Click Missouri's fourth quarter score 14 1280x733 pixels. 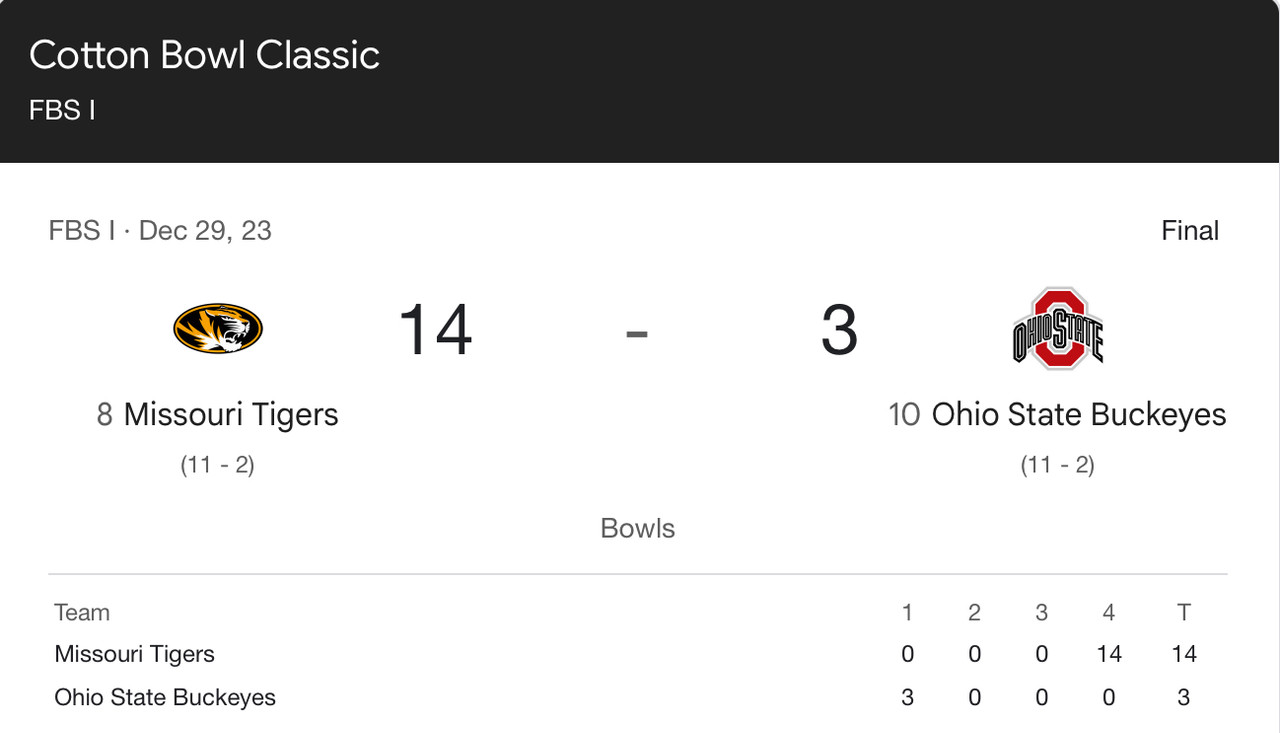[1108, 654]
